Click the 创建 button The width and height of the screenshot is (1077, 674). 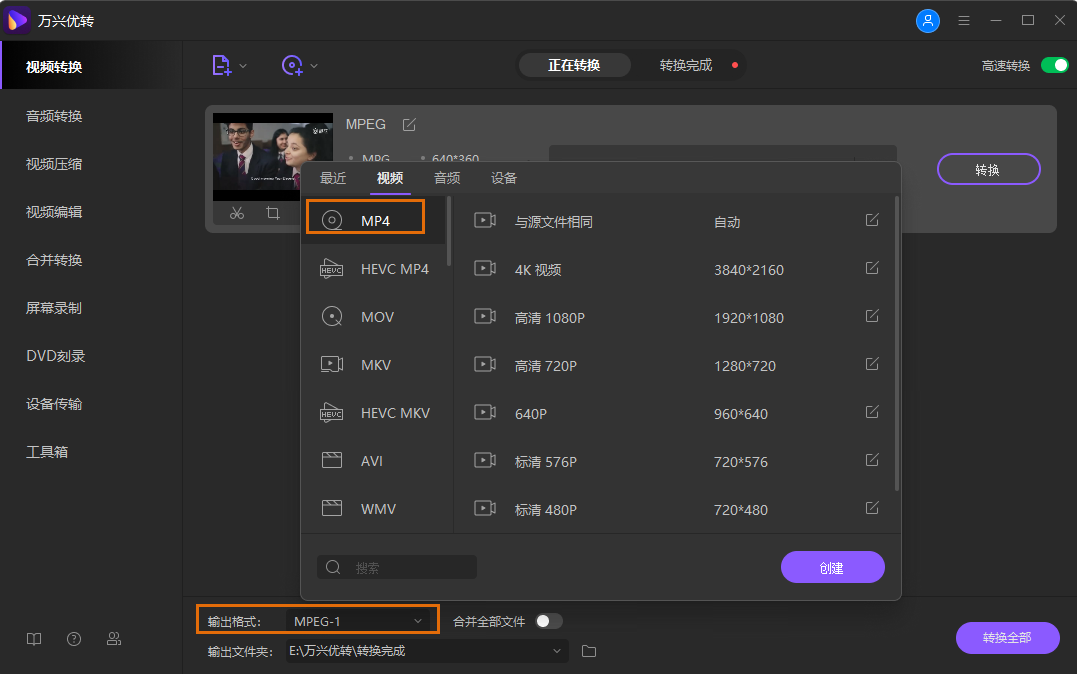coord(832,567)
